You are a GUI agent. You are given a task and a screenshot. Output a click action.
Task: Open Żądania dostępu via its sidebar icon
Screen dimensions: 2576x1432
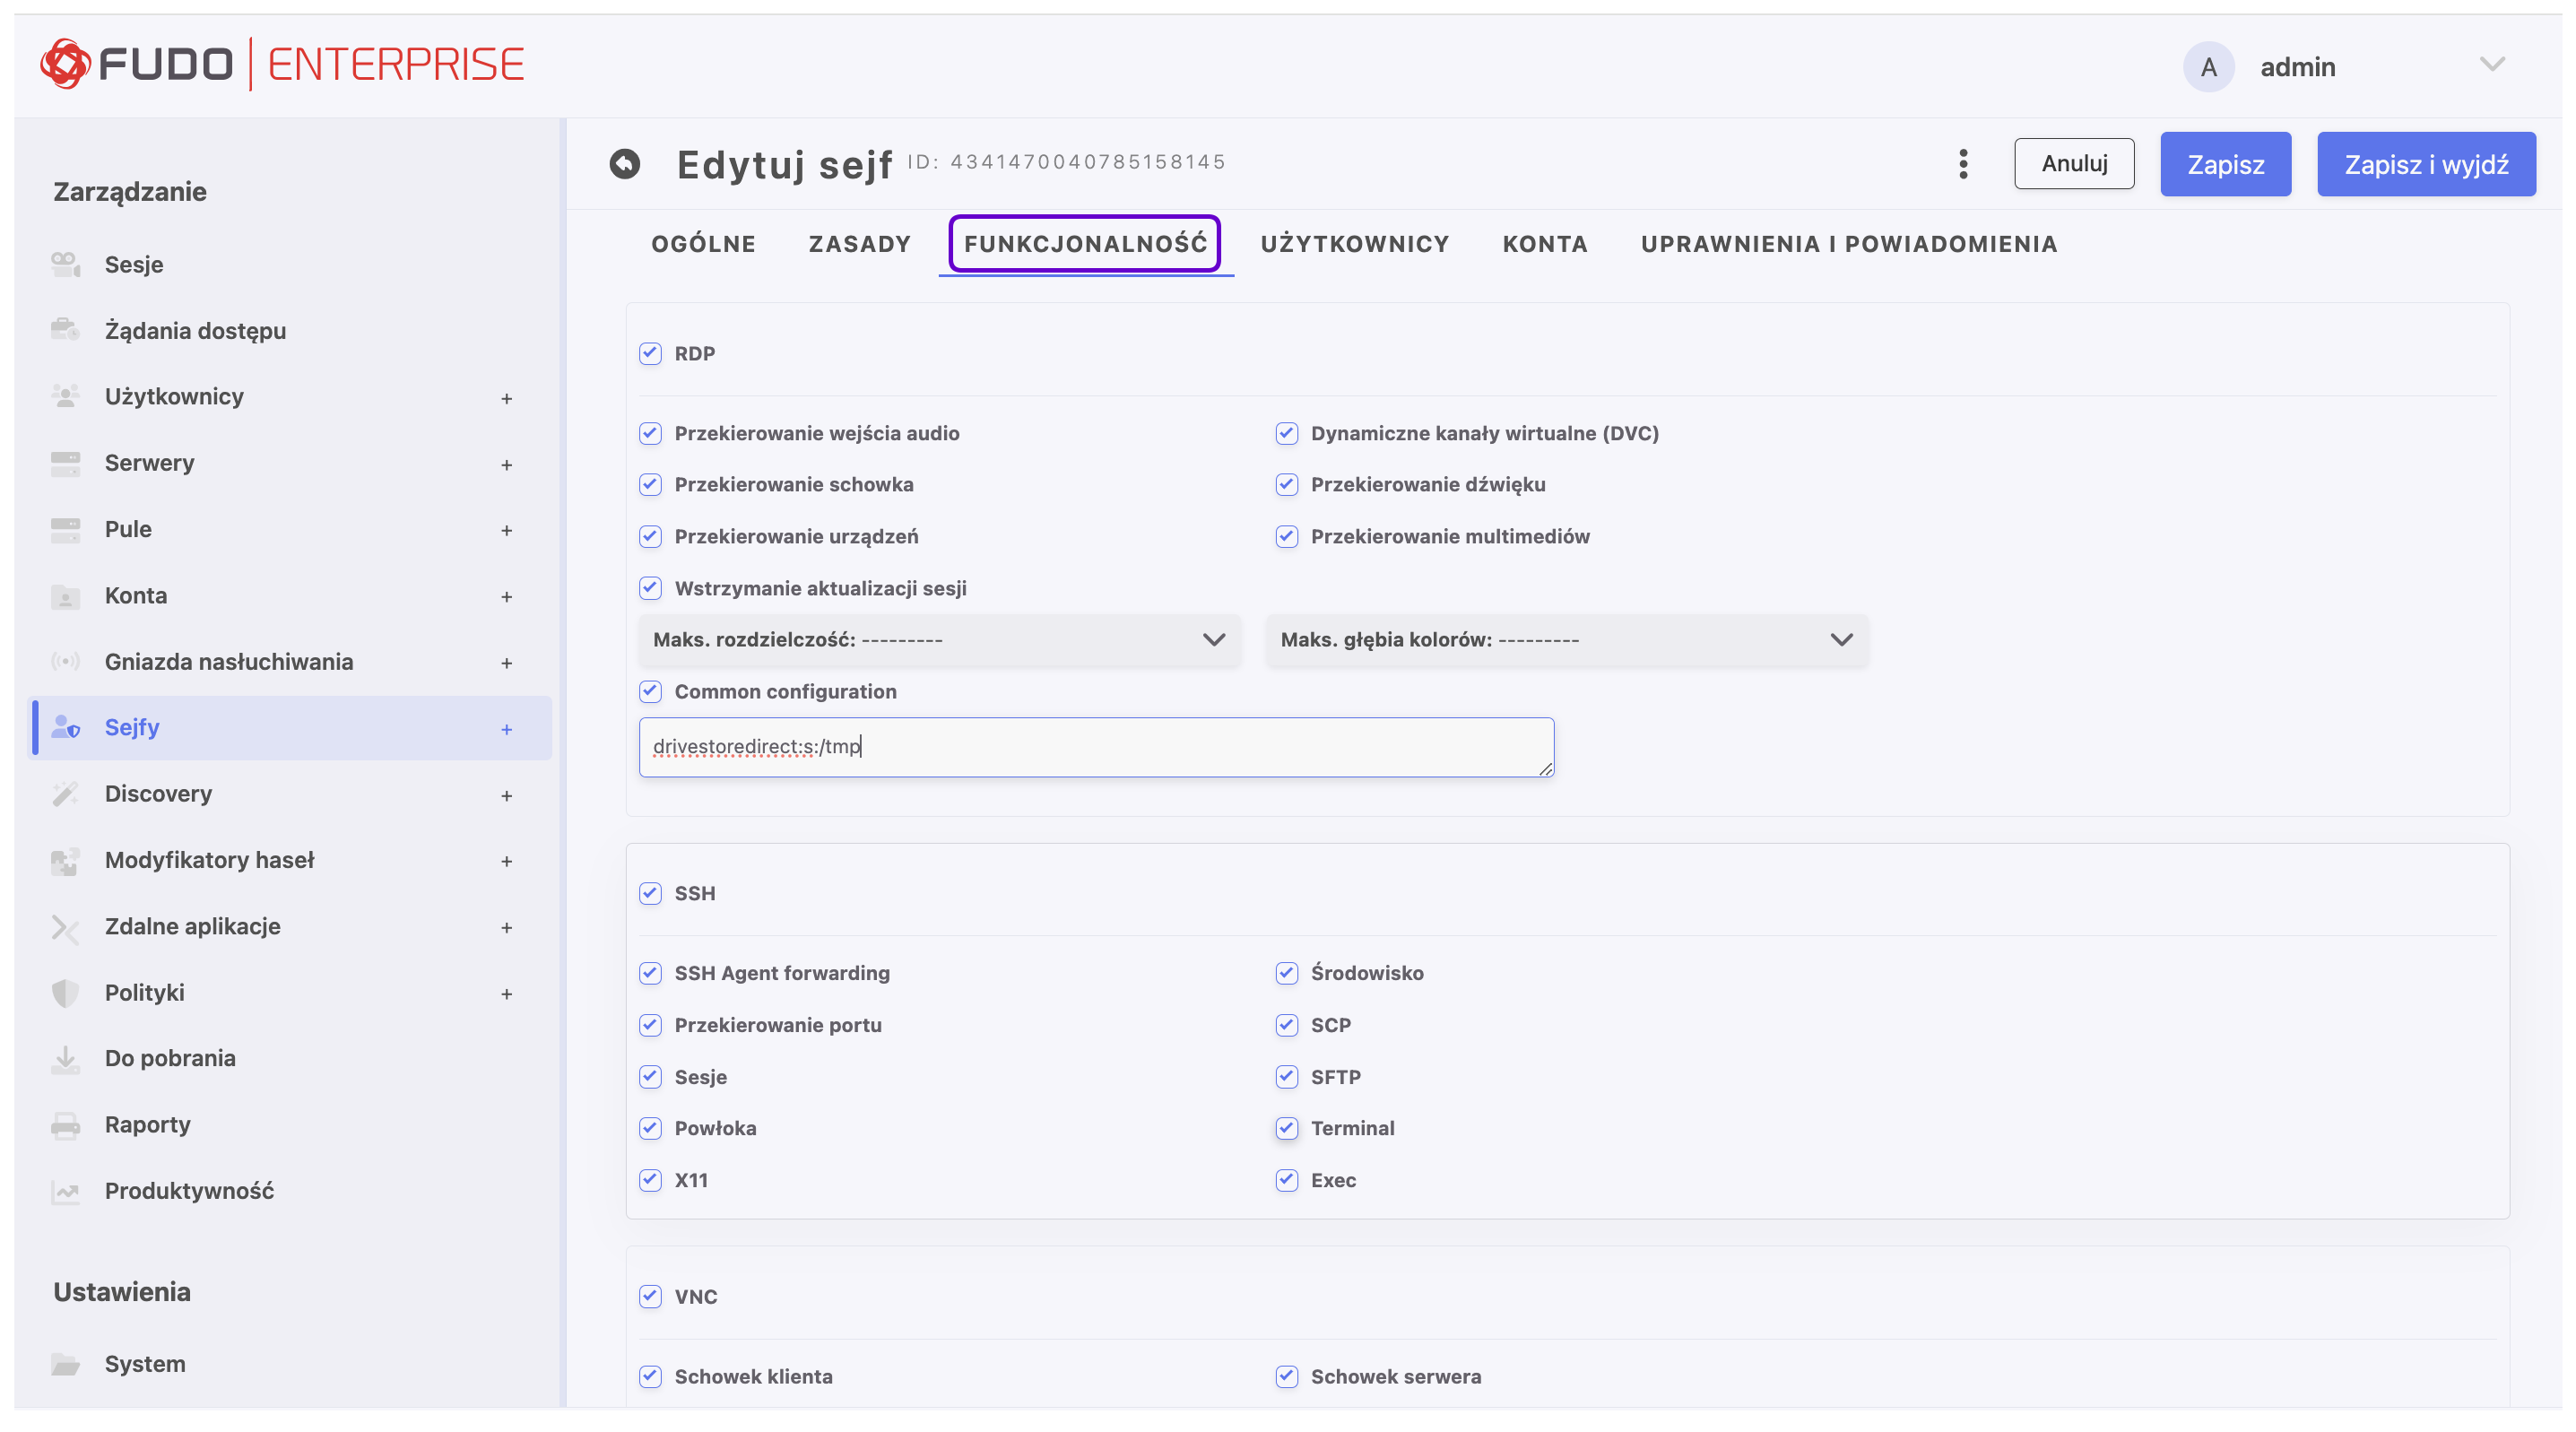(65, 330)
